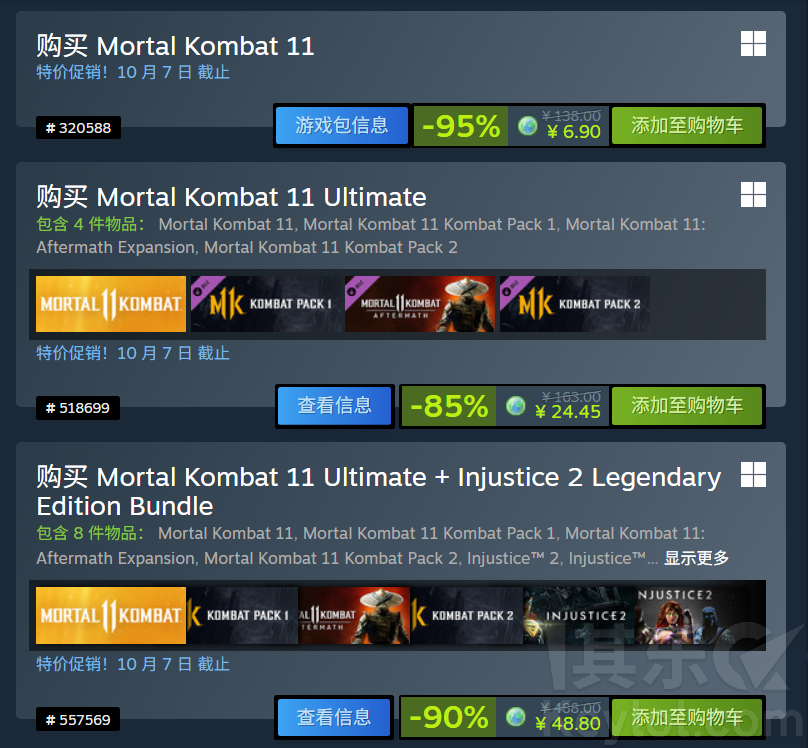Open the Kombat Pack 2 DLC thumbnail in Ultimate

575,304
